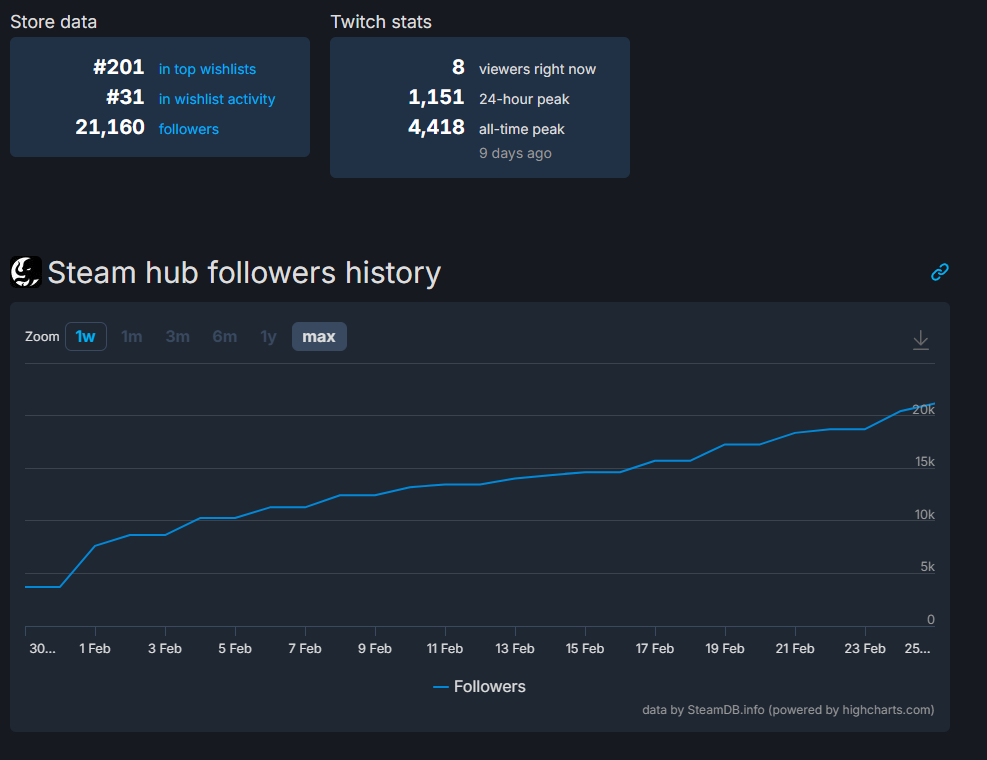The height and width of the screenshot is (760, 987).
Task: Click the 10k y-axis label
Action: pos(925,515)
